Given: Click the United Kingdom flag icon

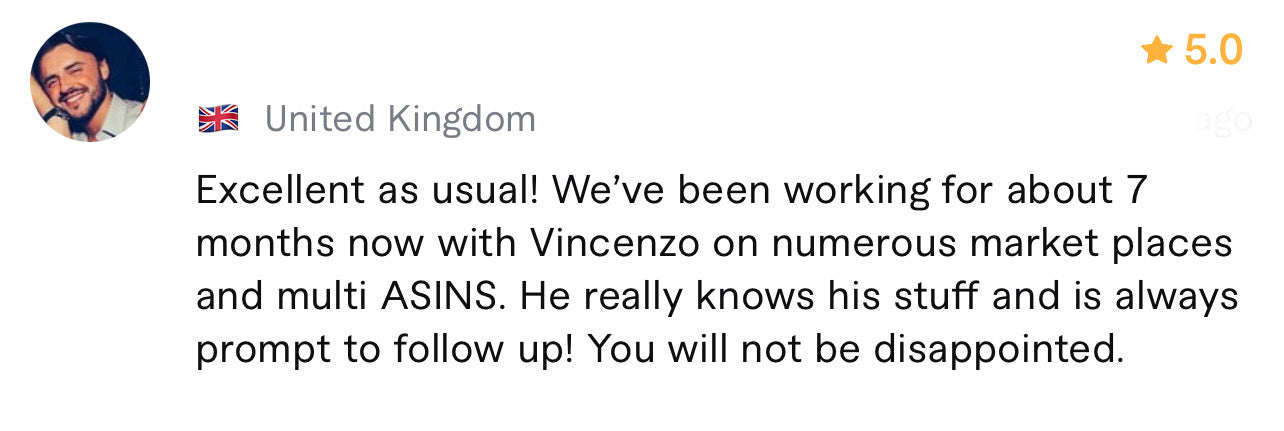Looking at the screenshot, I should coord(218,120).
